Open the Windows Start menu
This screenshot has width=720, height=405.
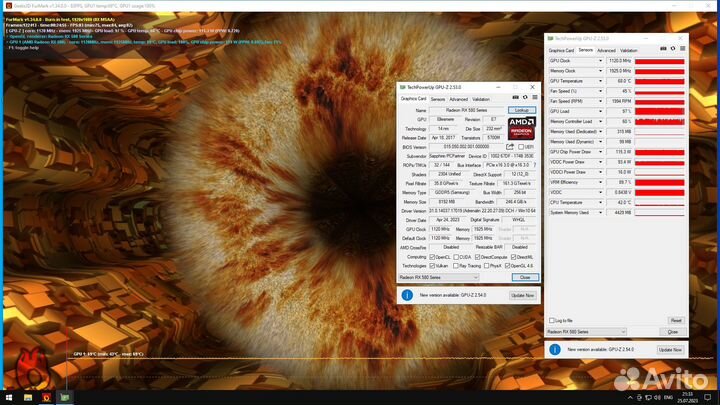pyautogui.click(x=9, y=397)
